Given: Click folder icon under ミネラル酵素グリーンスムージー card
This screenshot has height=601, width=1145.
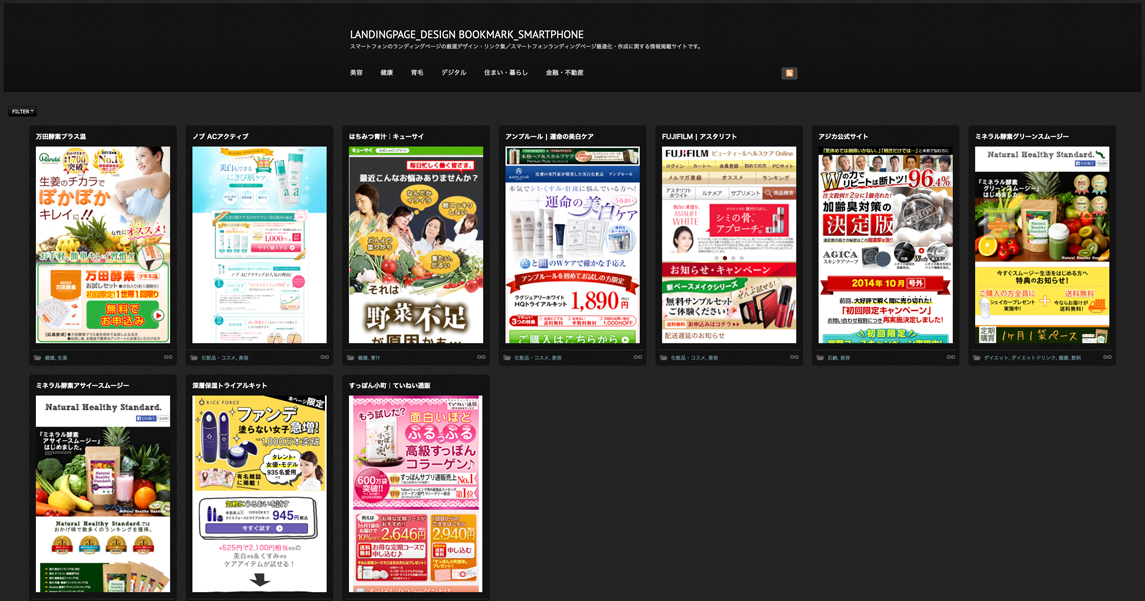Looking at the screenshot, I should [x=976, y=358].
